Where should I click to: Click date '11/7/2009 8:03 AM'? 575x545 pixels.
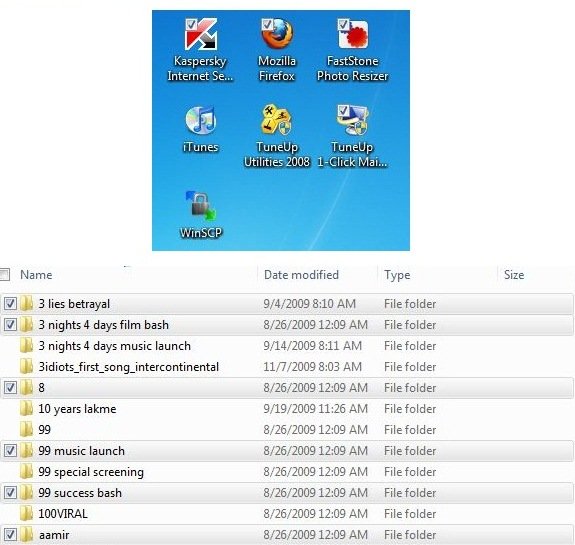click(312, 367)
